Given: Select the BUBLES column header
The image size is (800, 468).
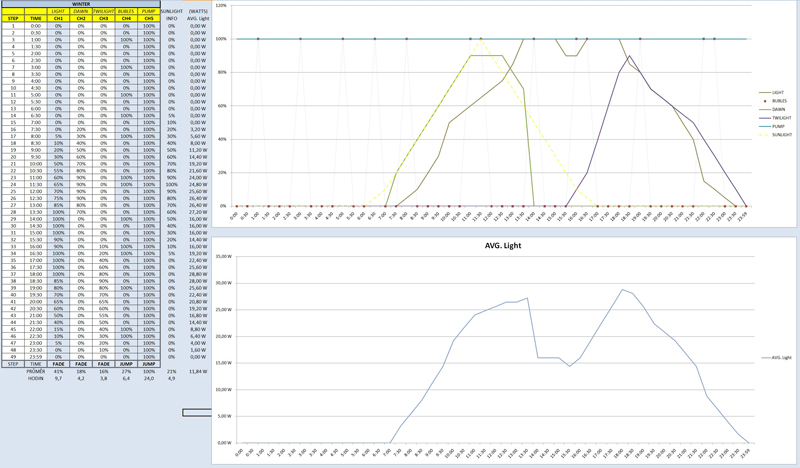Looking at the screenshot, I should (x=126, y=11).
